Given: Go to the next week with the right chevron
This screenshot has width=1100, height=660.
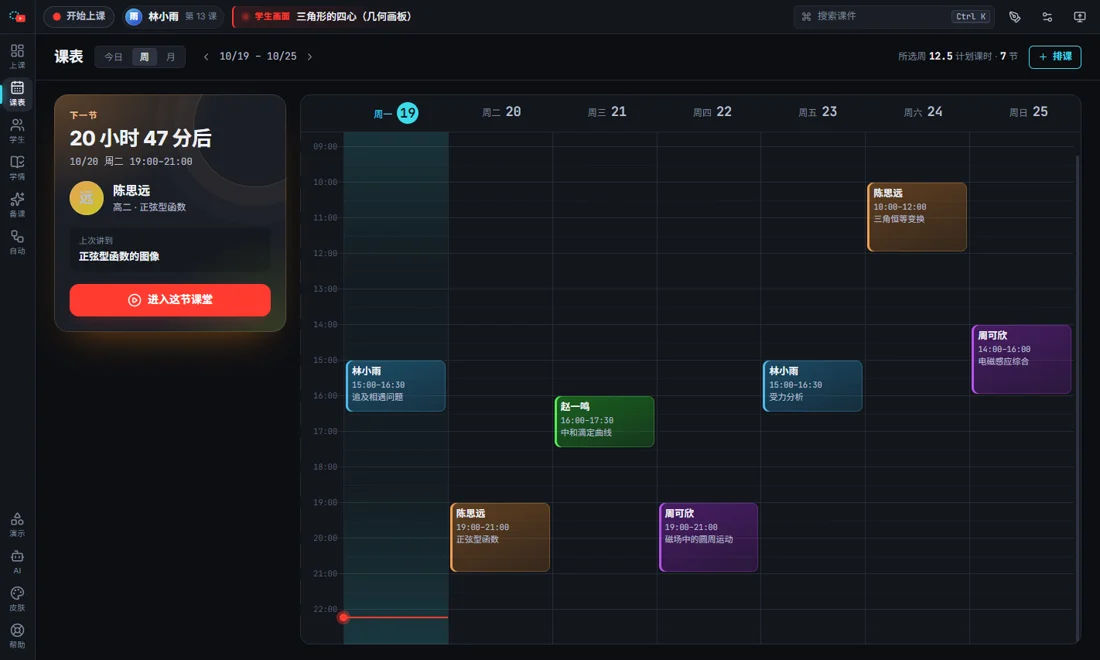Looking at the screenshot, I should tap(309, 57).
